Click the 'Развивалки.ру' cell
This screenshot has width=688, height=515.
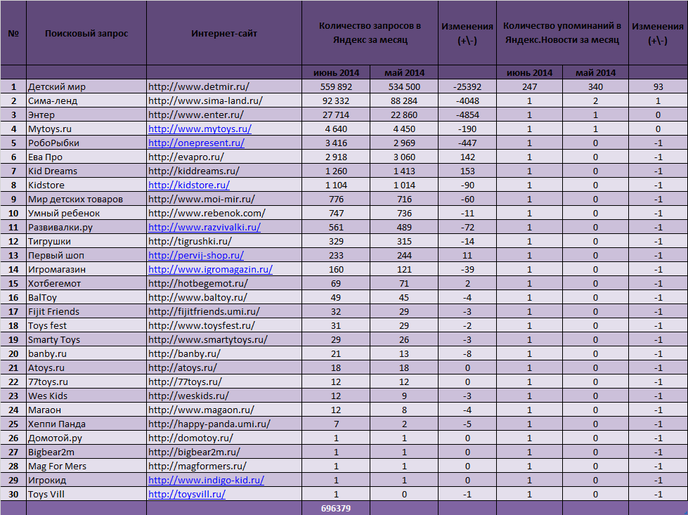pyautogui.click(x=86, y=227)
